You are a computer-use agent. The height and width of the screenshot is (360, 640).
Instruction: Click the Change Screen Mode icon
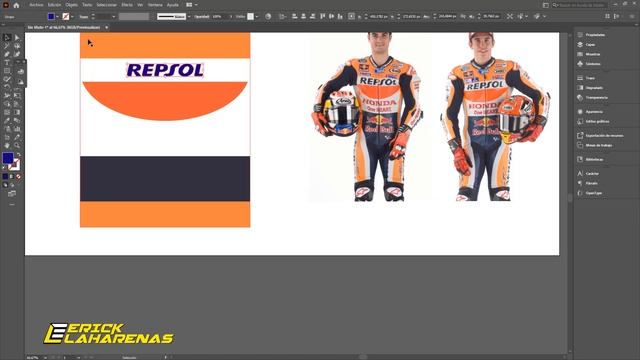(12, 194)
